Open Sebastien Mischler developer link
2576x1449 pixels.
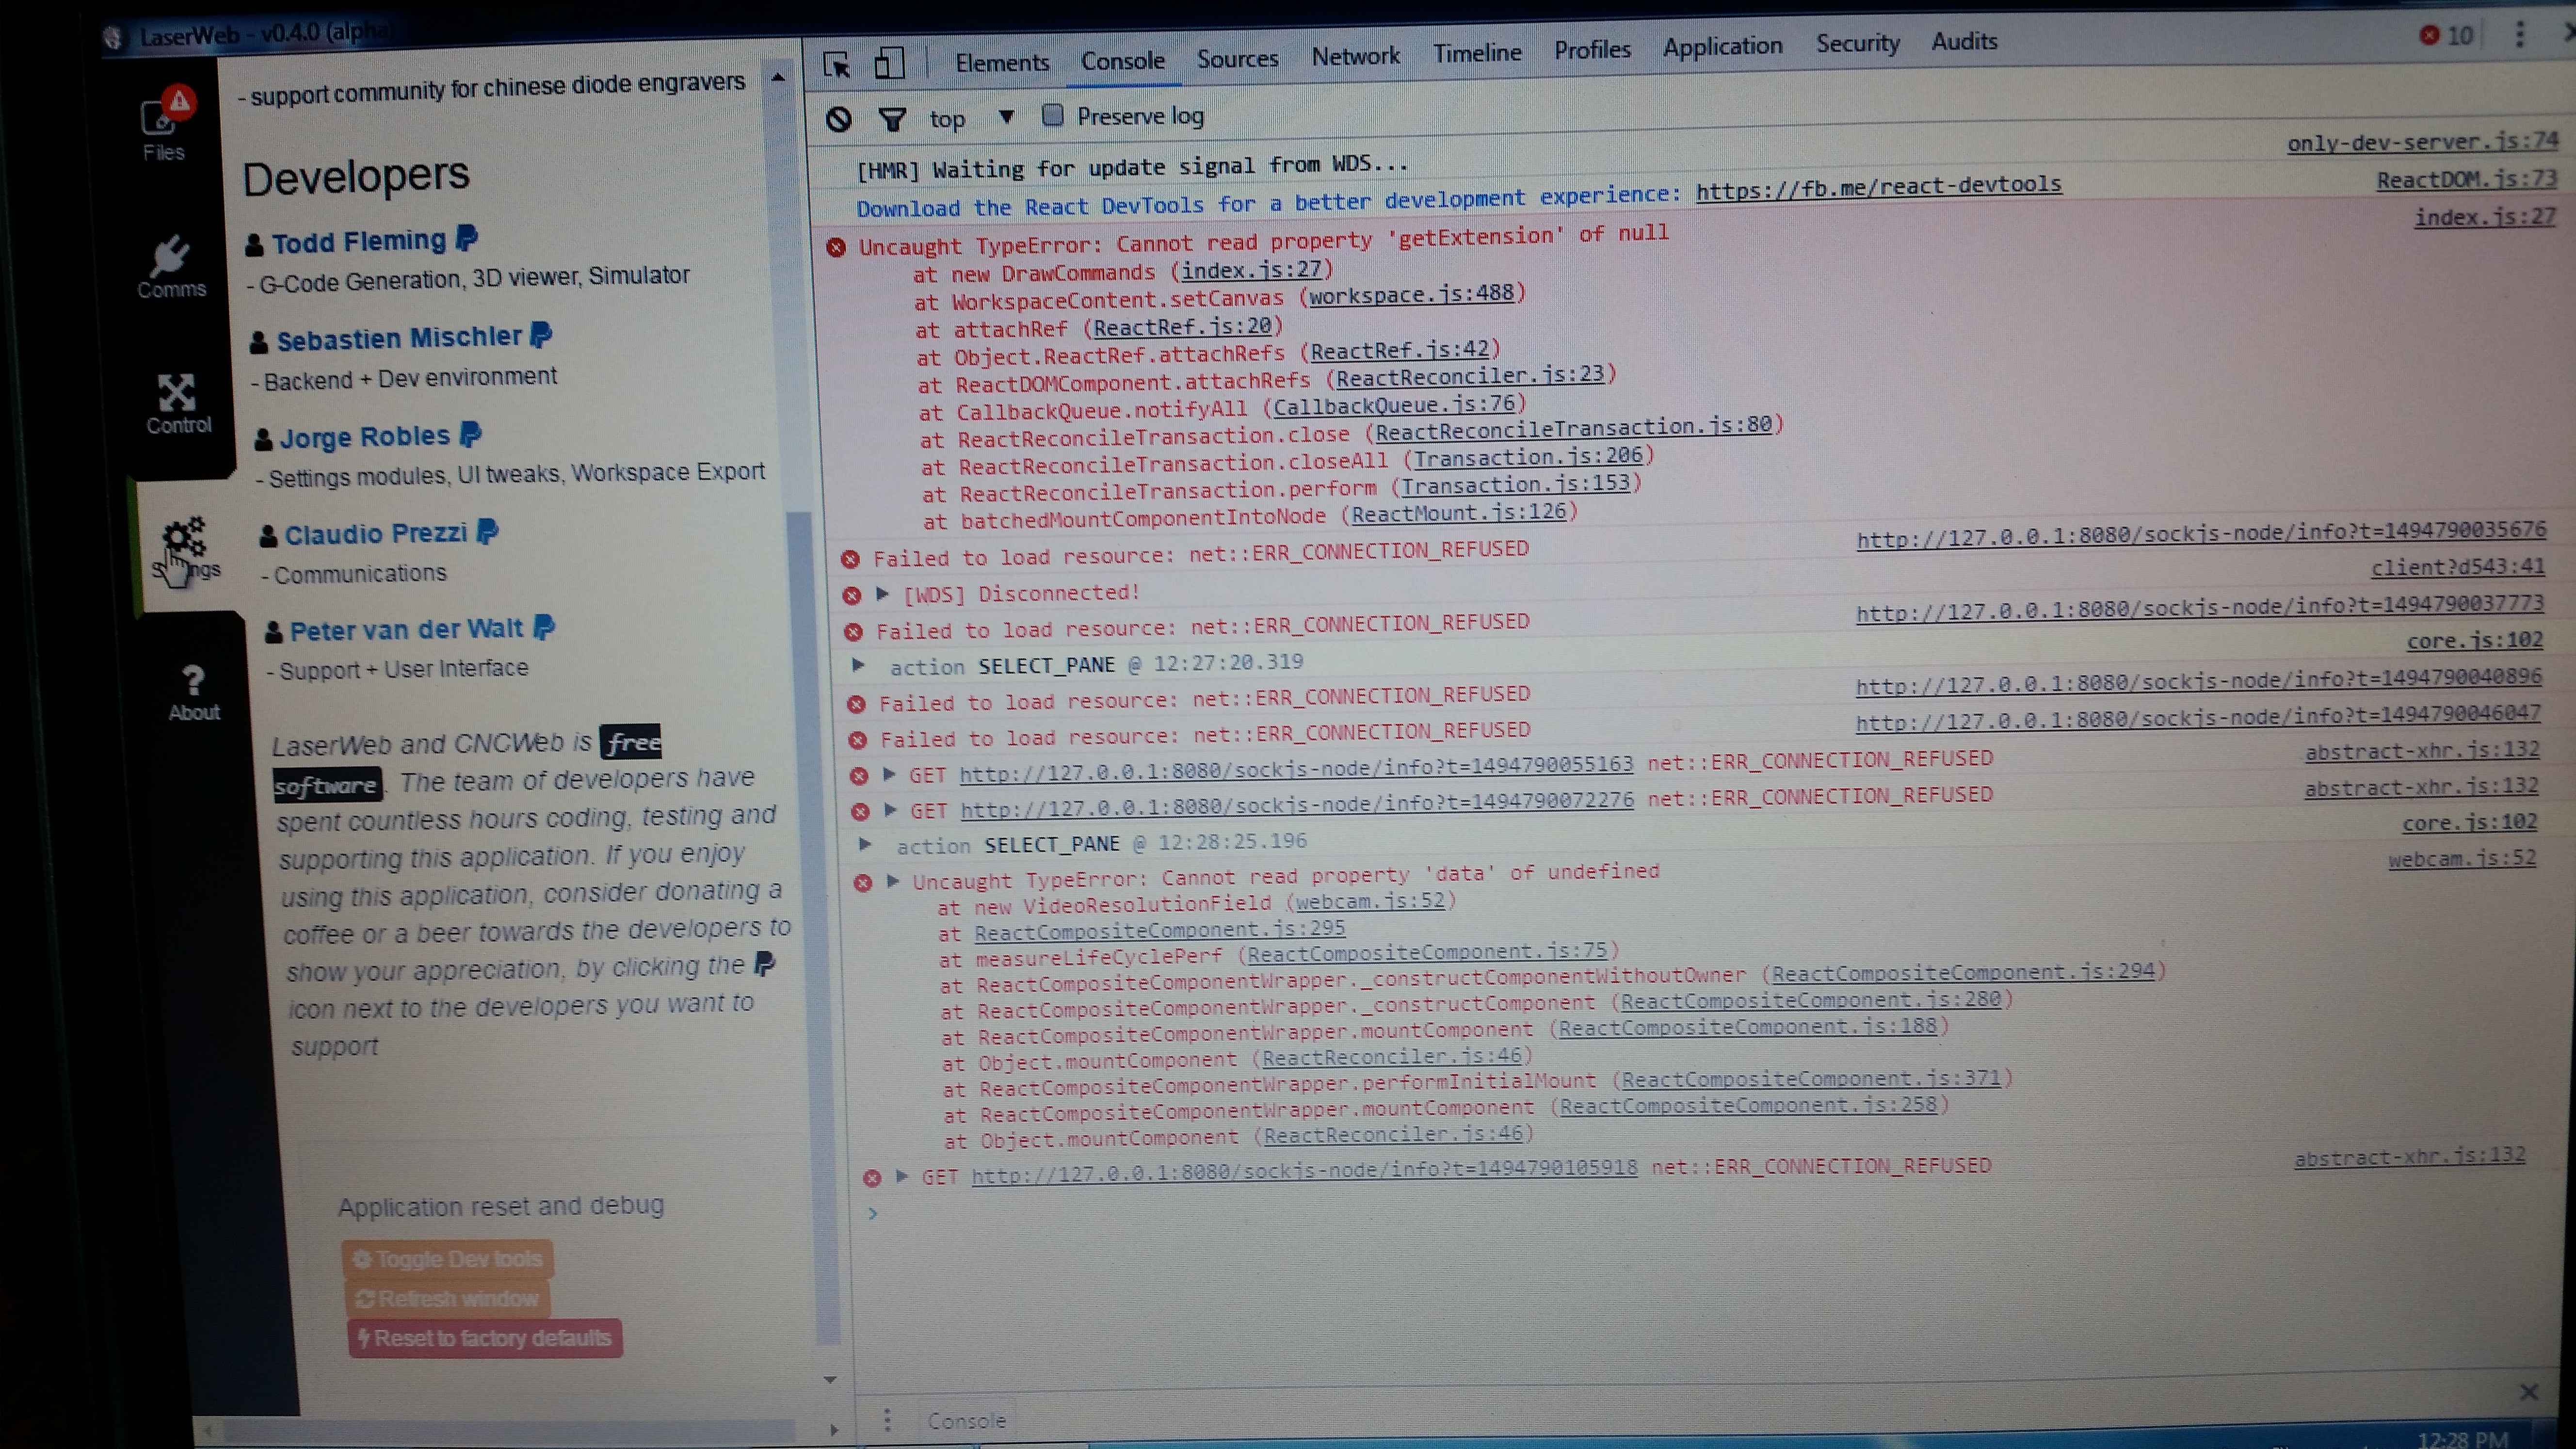click(399, 338)
